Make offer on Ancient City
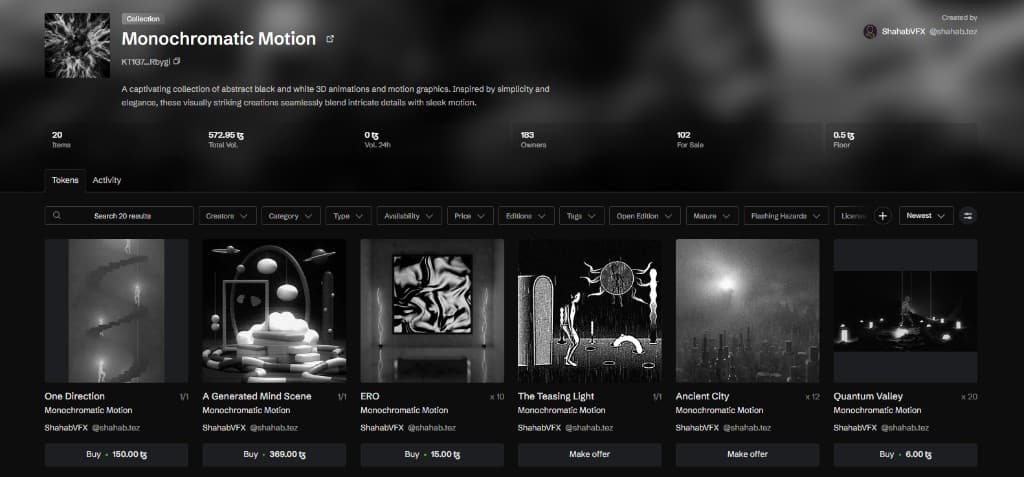Viewport: 1024px width, 477px height. 748,455
